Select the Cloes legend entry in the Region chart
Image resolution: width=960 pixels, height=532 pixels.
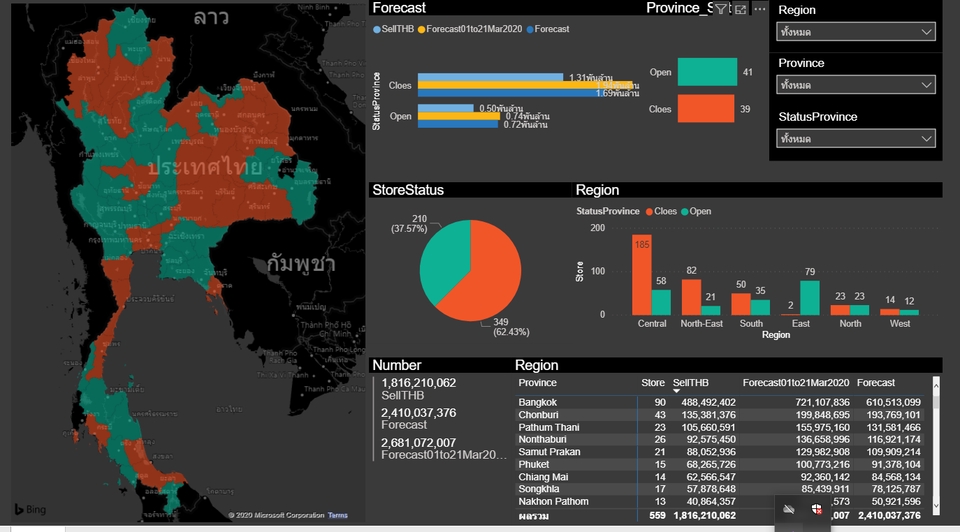(661, 211)
